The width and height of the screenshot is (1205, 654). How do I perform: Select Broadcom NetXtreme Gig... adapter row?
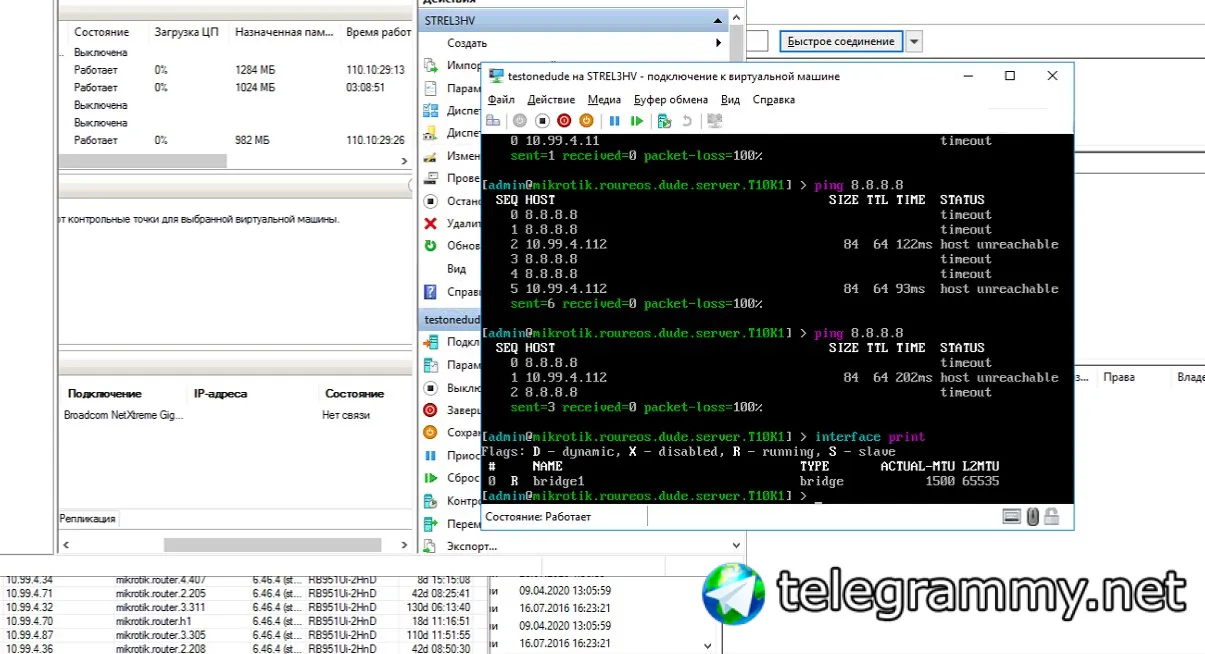click(235, 414)
